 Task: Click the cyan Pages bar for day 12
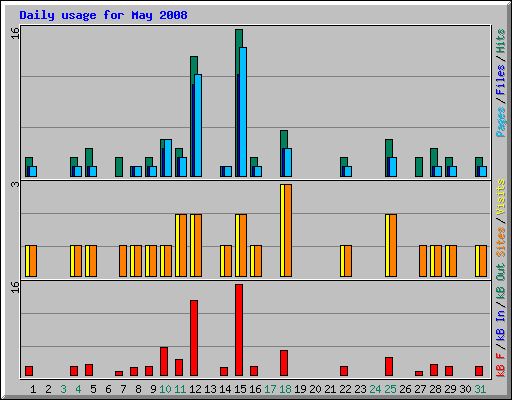point(198,126)
